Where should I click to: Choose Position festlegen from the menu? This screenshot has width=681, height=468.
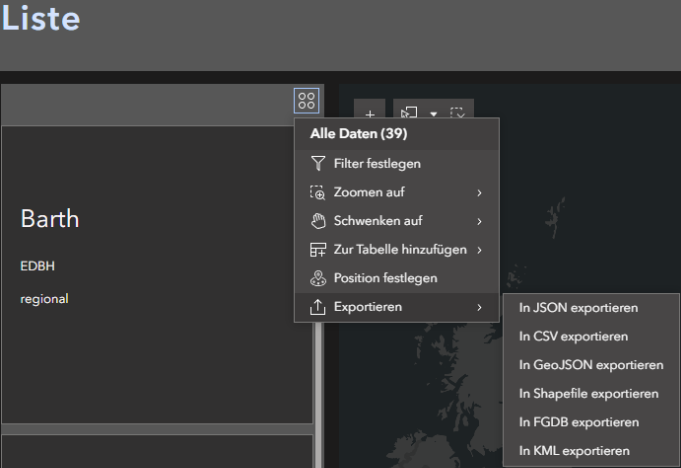coord(397,278)
